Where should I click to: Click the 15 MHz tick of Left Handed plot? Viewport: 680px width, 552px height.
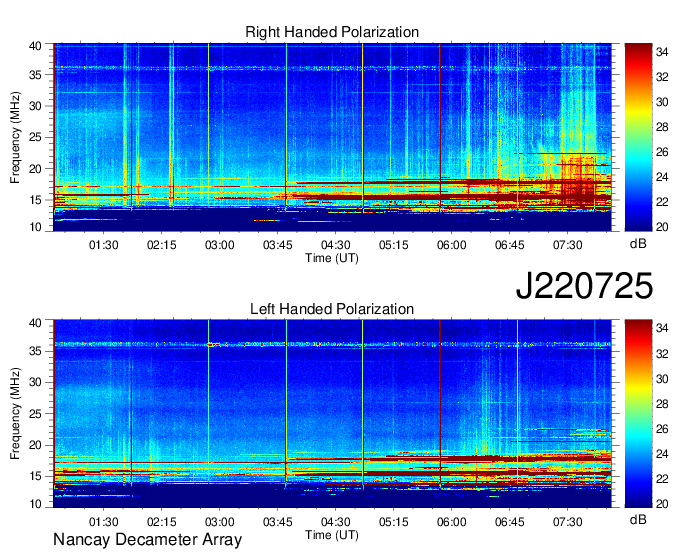click(x=35, y=477)
